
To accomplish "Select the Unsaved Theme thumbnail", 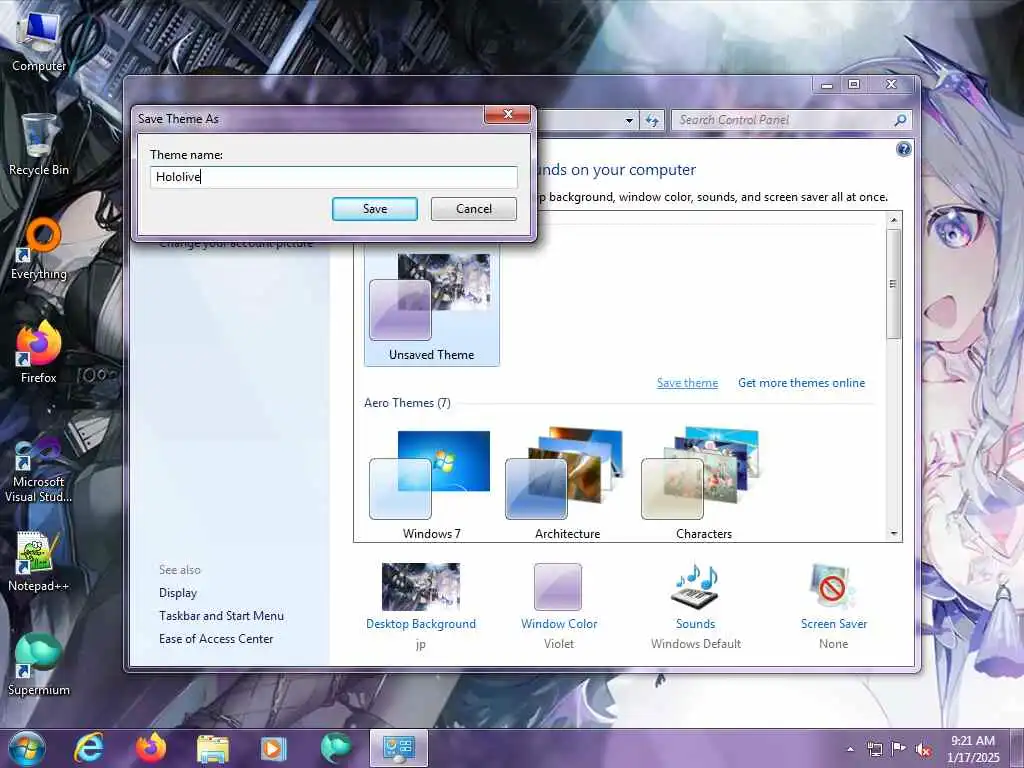I will [x=432, y=306].
